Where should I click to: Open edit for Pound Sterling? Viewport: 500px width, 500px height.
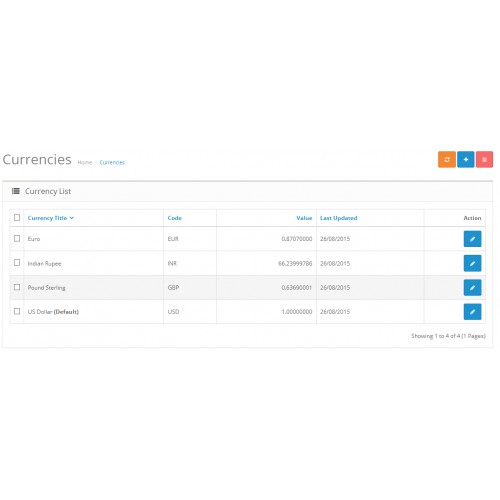click(472, 287)
